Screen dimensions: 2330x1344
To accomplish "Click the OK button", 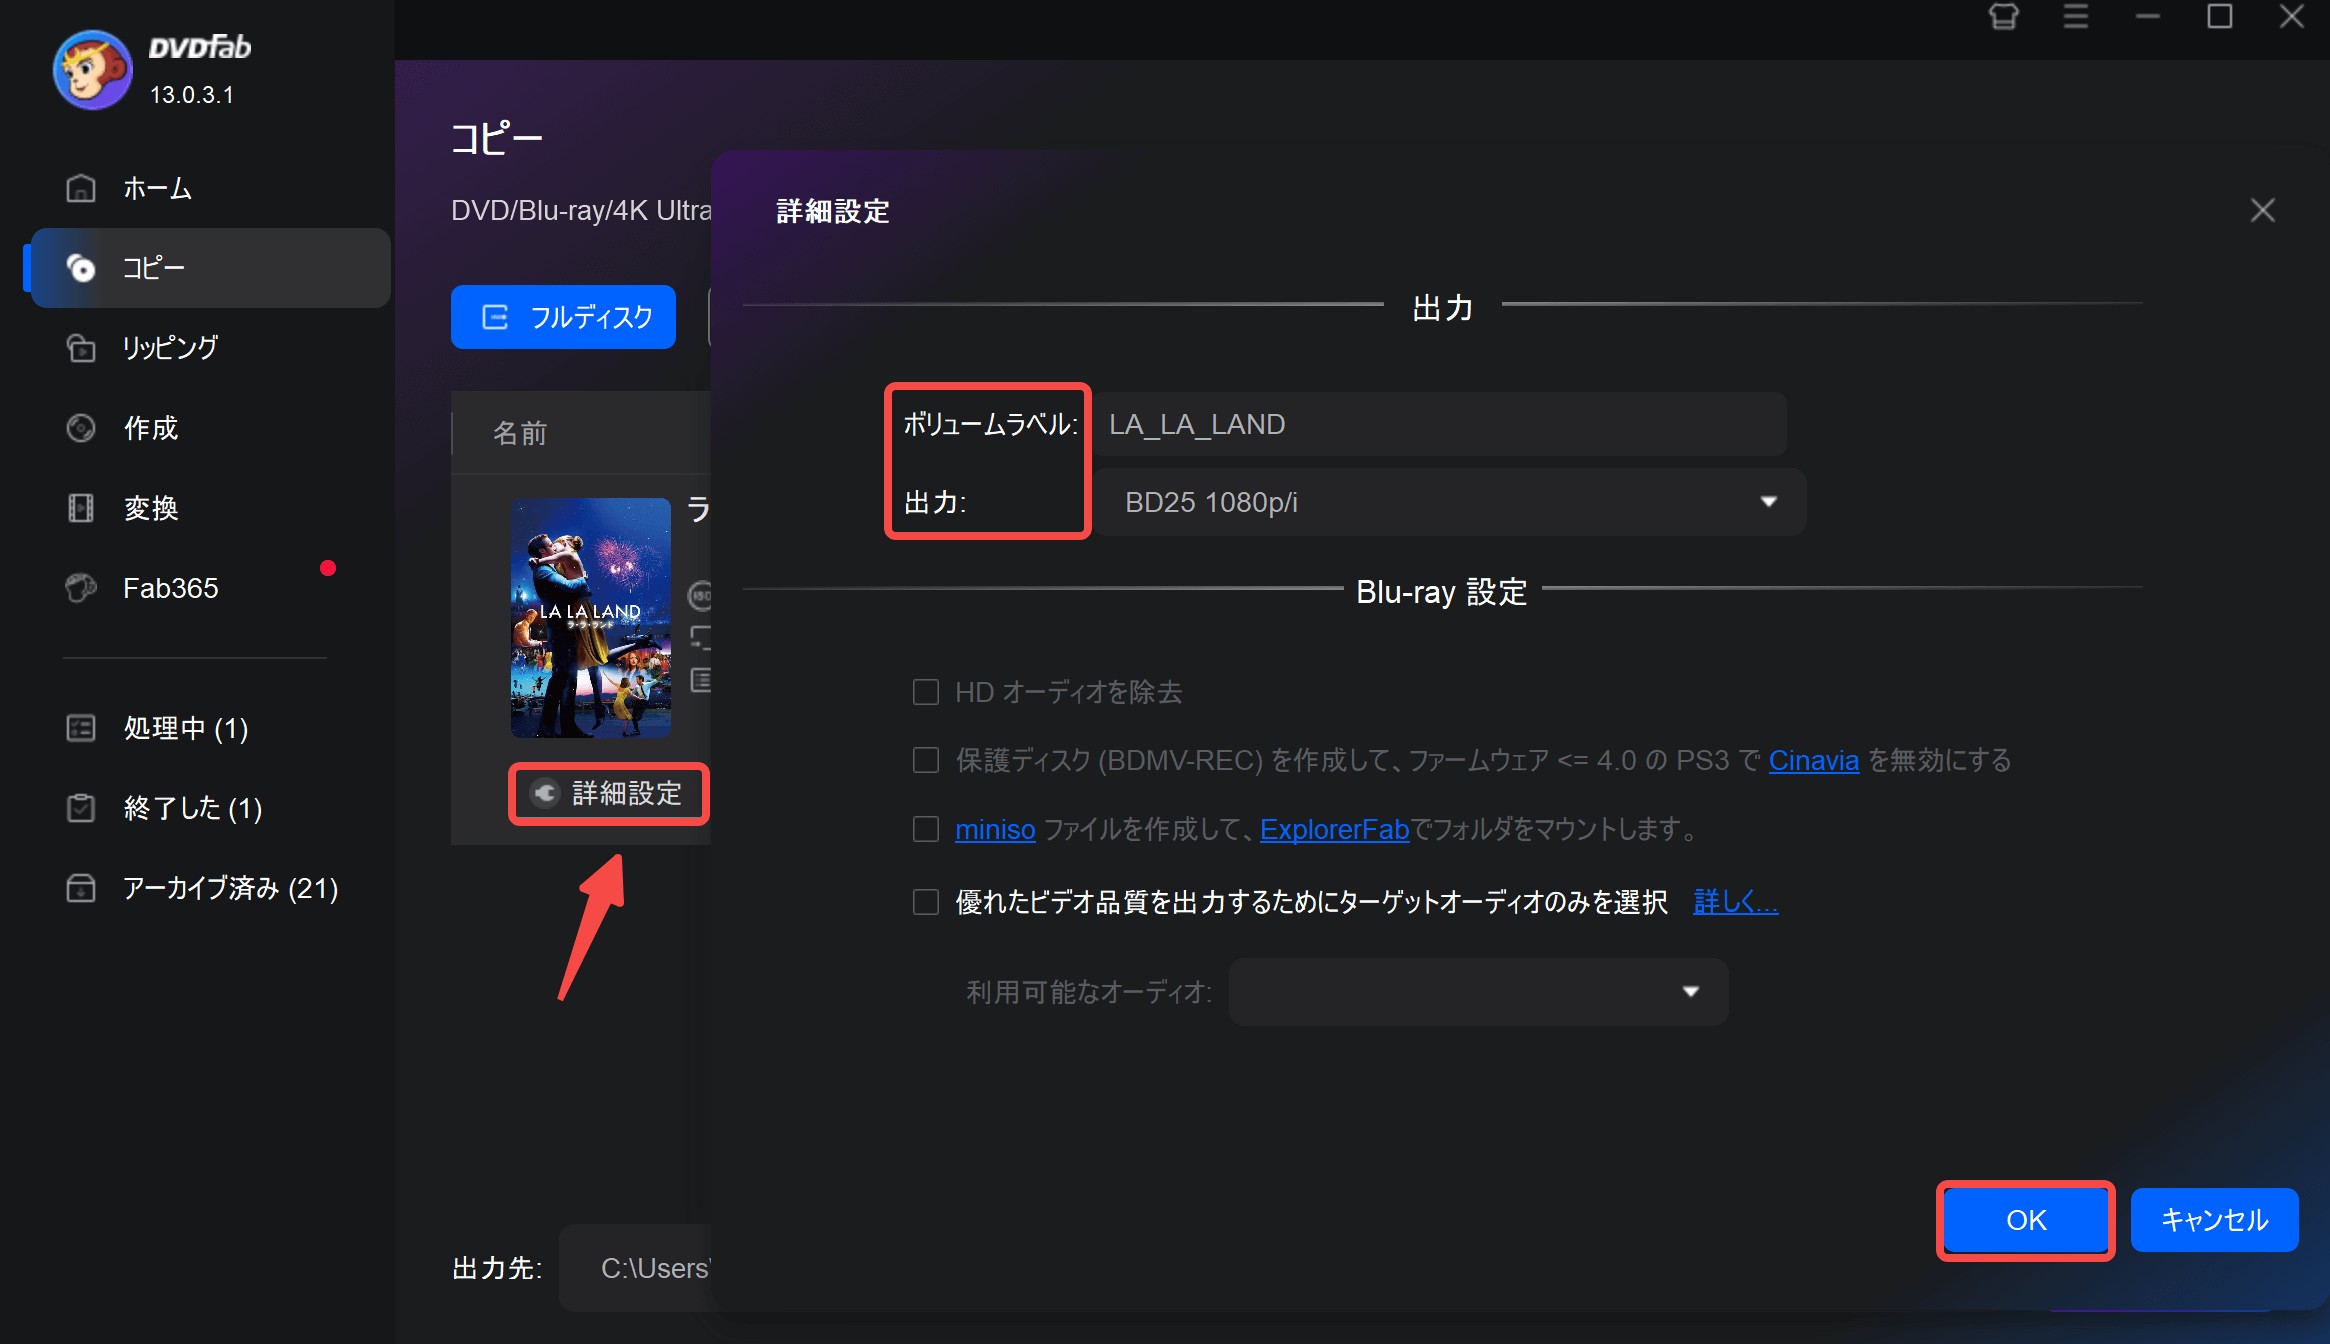I will (2026, 1220).
